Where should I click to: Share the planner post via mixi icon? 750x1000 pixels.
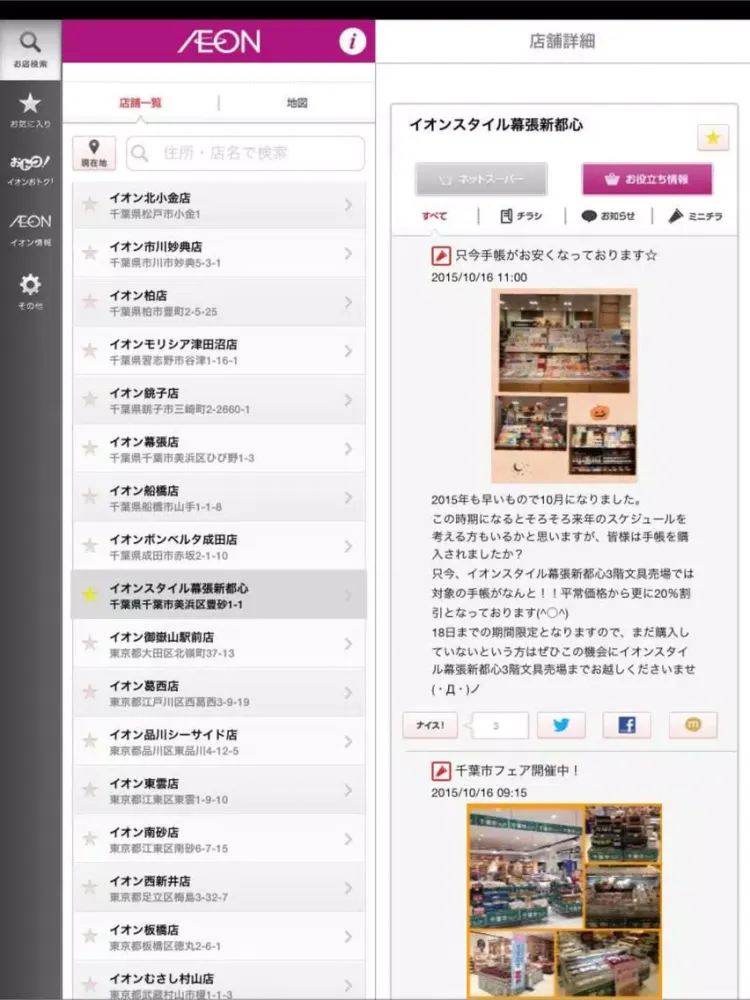[693, 725]
